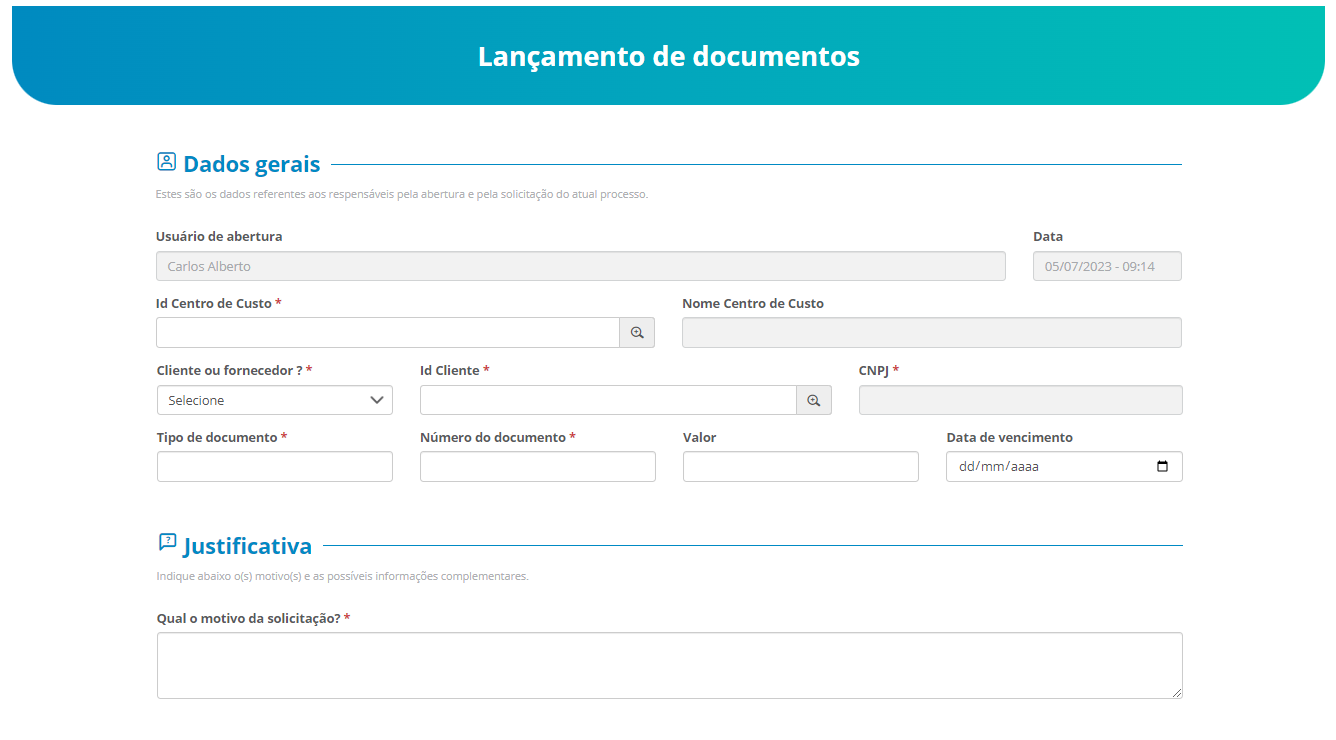Click the Nome Centro de Custo field

(931, 333)
